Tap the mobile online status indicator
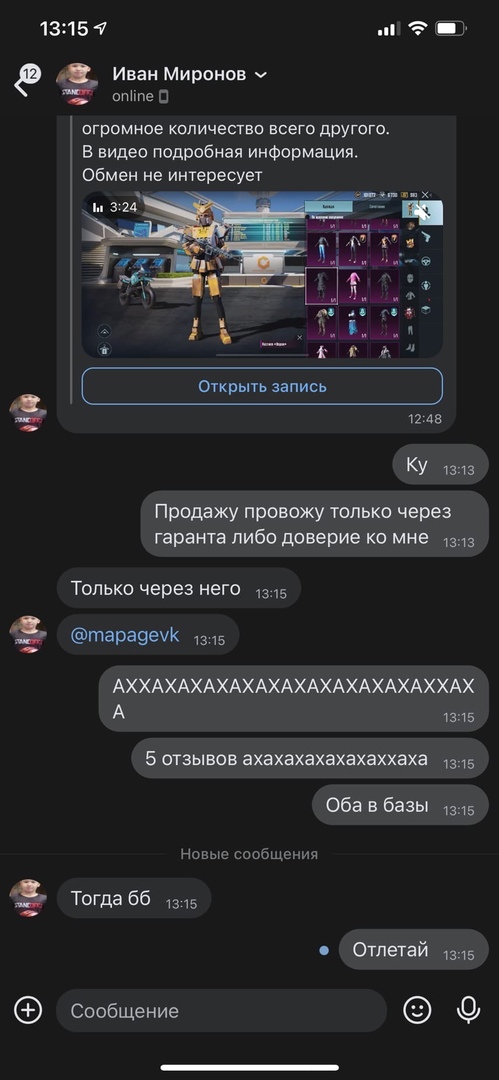499x1080 pixels. 163,96
